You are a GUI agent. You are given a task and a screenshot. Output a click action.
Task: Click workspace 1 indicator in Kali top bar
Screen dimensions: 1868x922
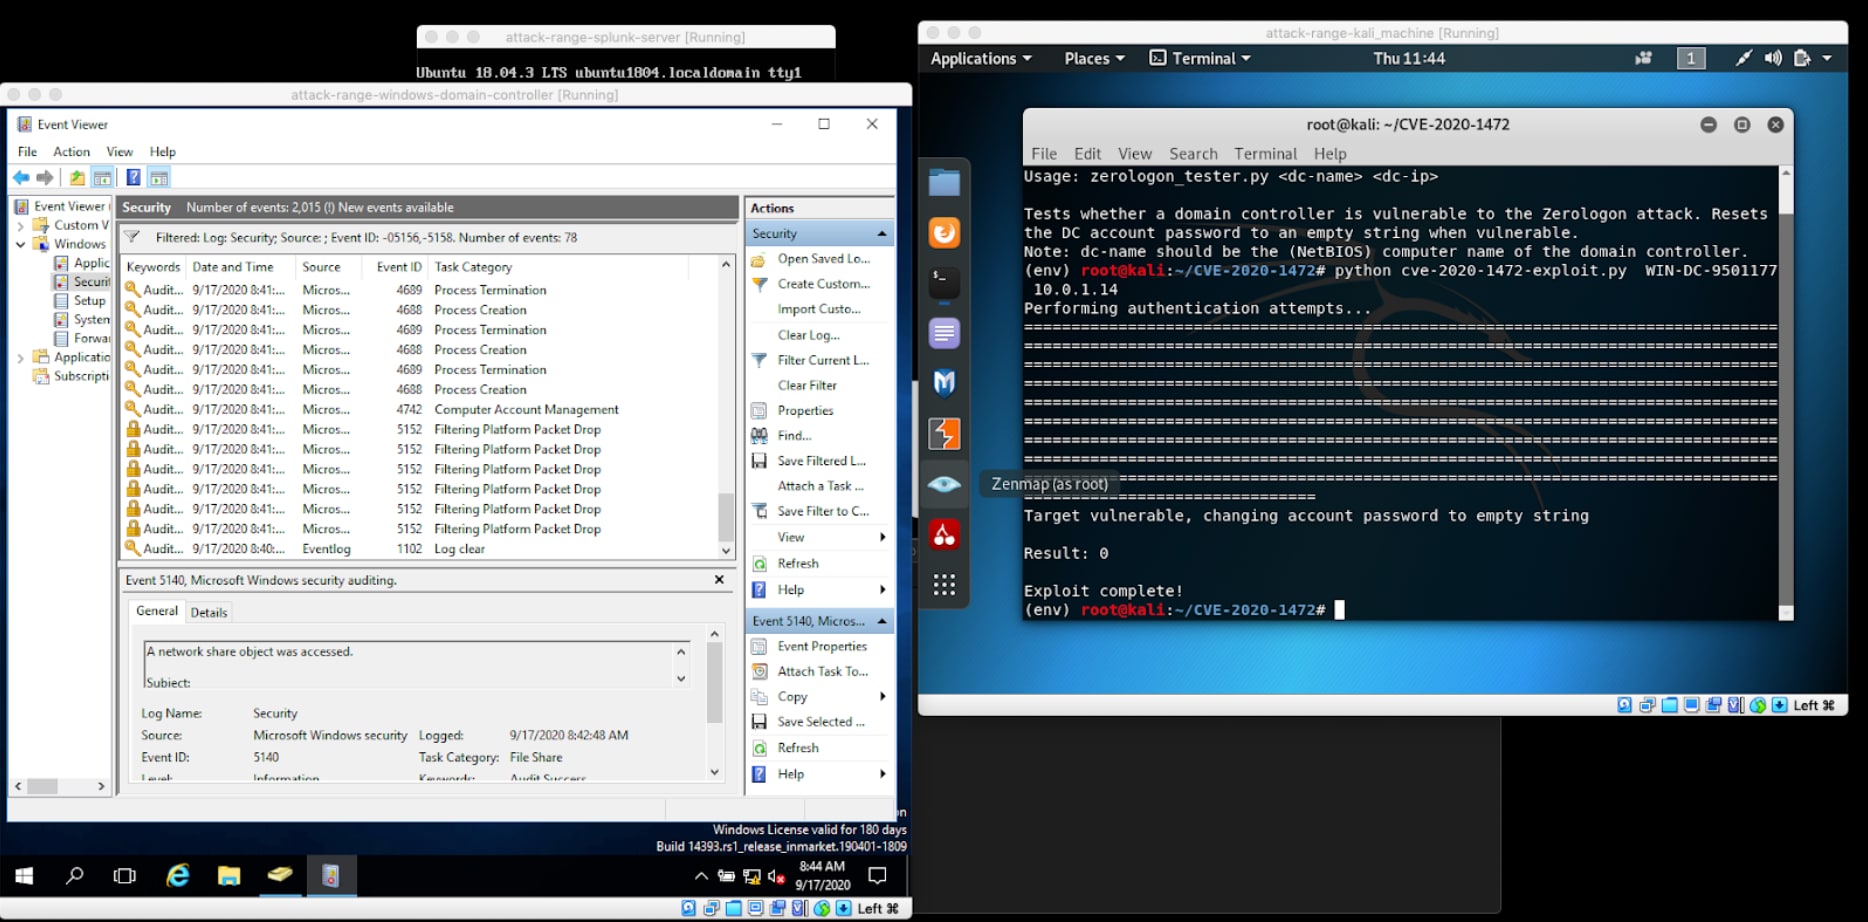tap(1691, 58)
